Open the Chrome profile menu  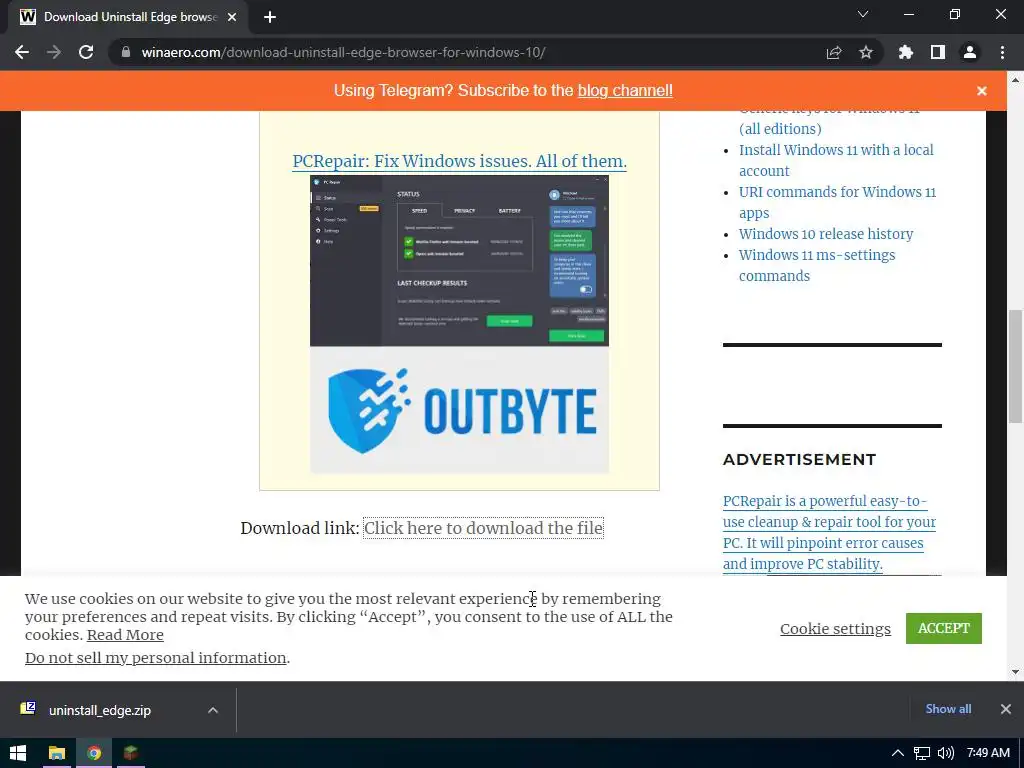[970, 52]
